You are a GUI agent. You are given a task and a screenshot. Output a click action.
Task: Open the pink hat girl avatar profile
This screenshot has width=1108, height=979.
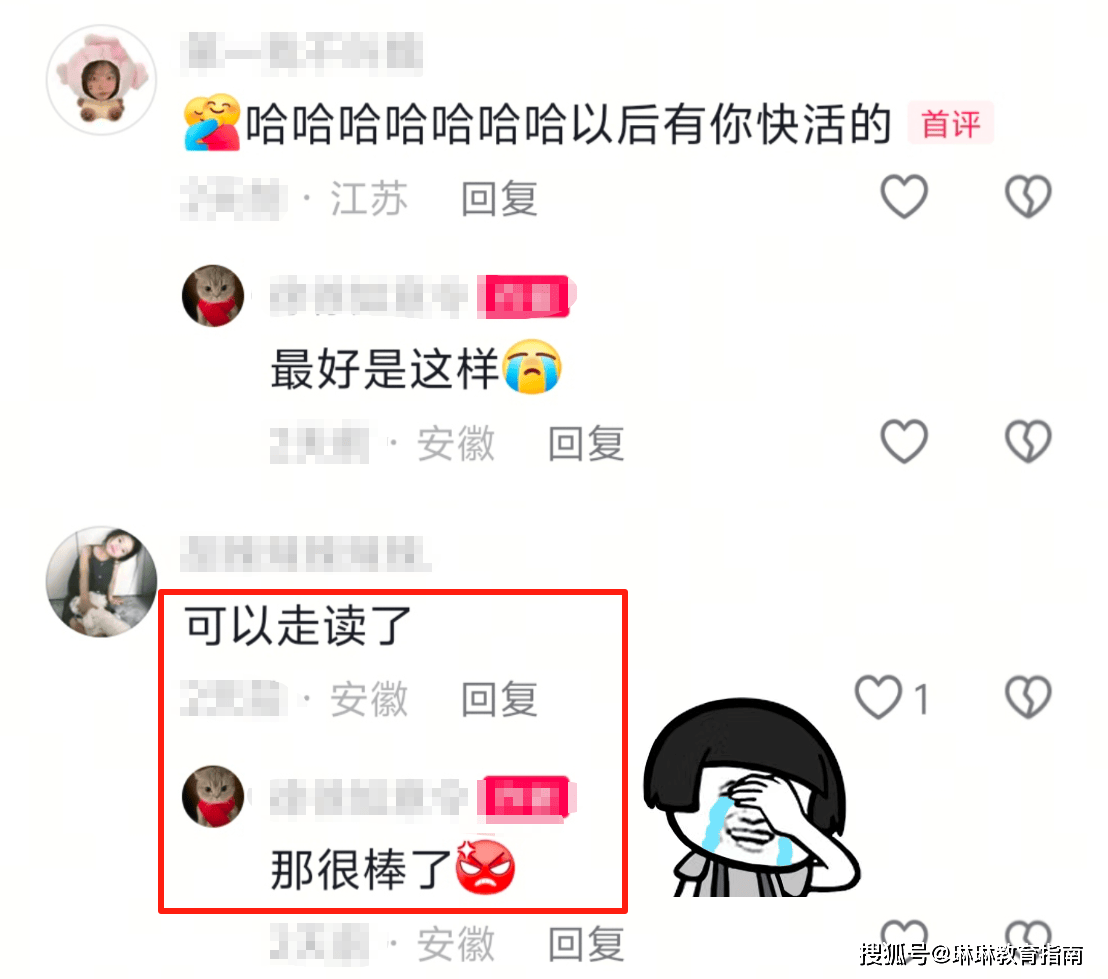point(101,80)
